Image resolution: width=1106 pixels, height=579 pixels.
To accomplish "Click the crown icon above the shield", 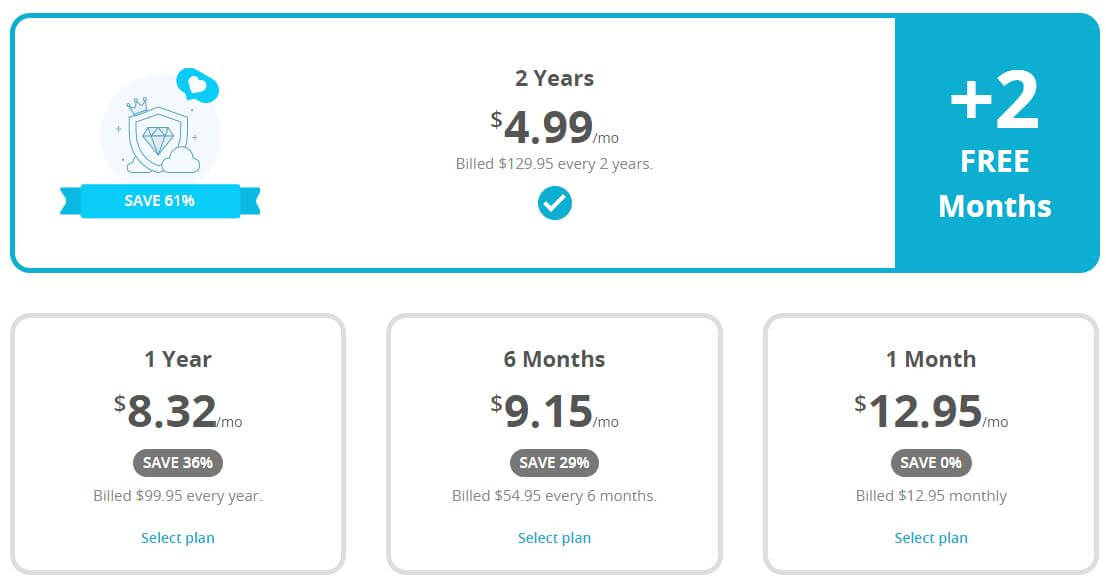I will (138, 106).
